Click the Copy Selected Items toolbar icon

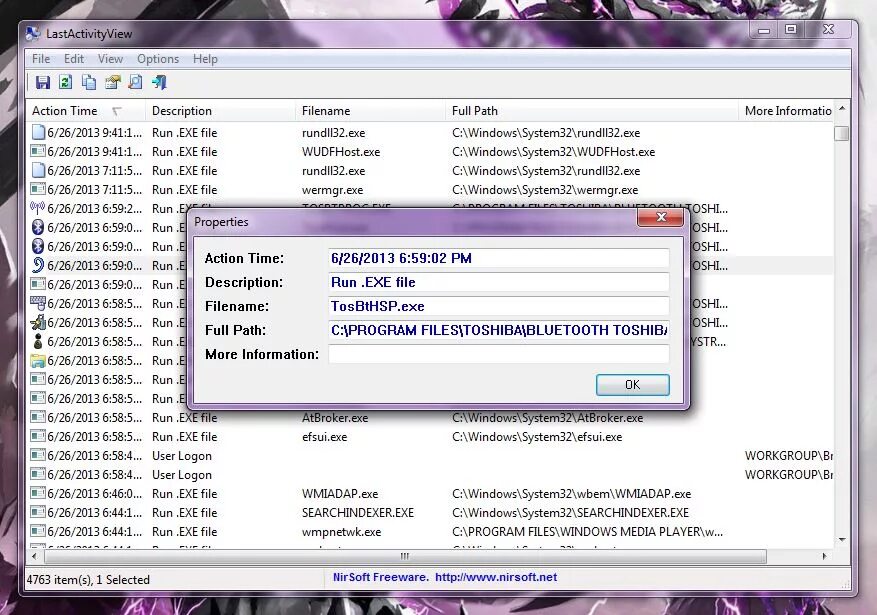88,83
